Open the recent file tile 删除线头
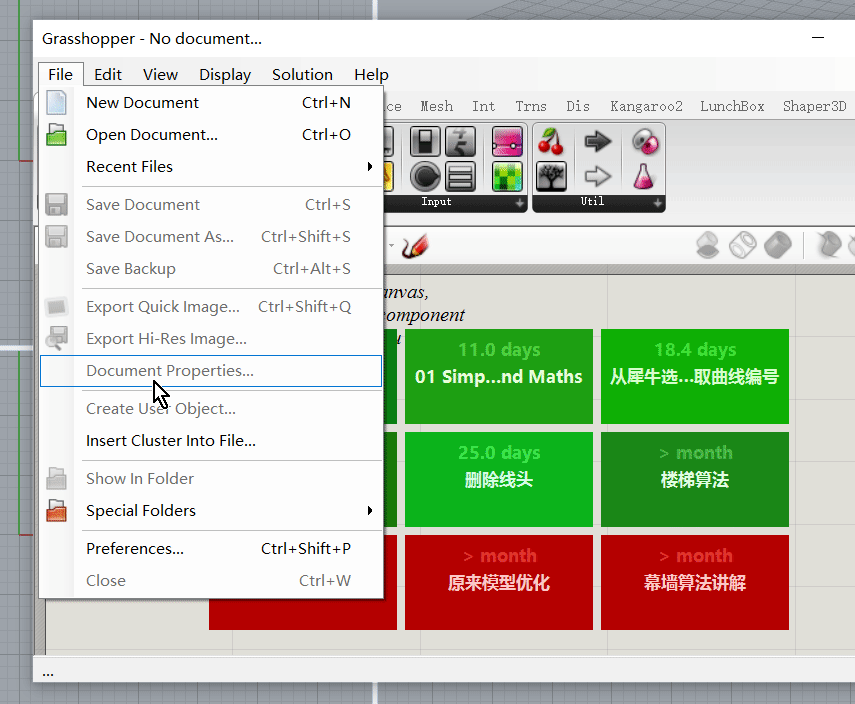Viewport: 855px width, 704px height. click(x=499, y=478)
